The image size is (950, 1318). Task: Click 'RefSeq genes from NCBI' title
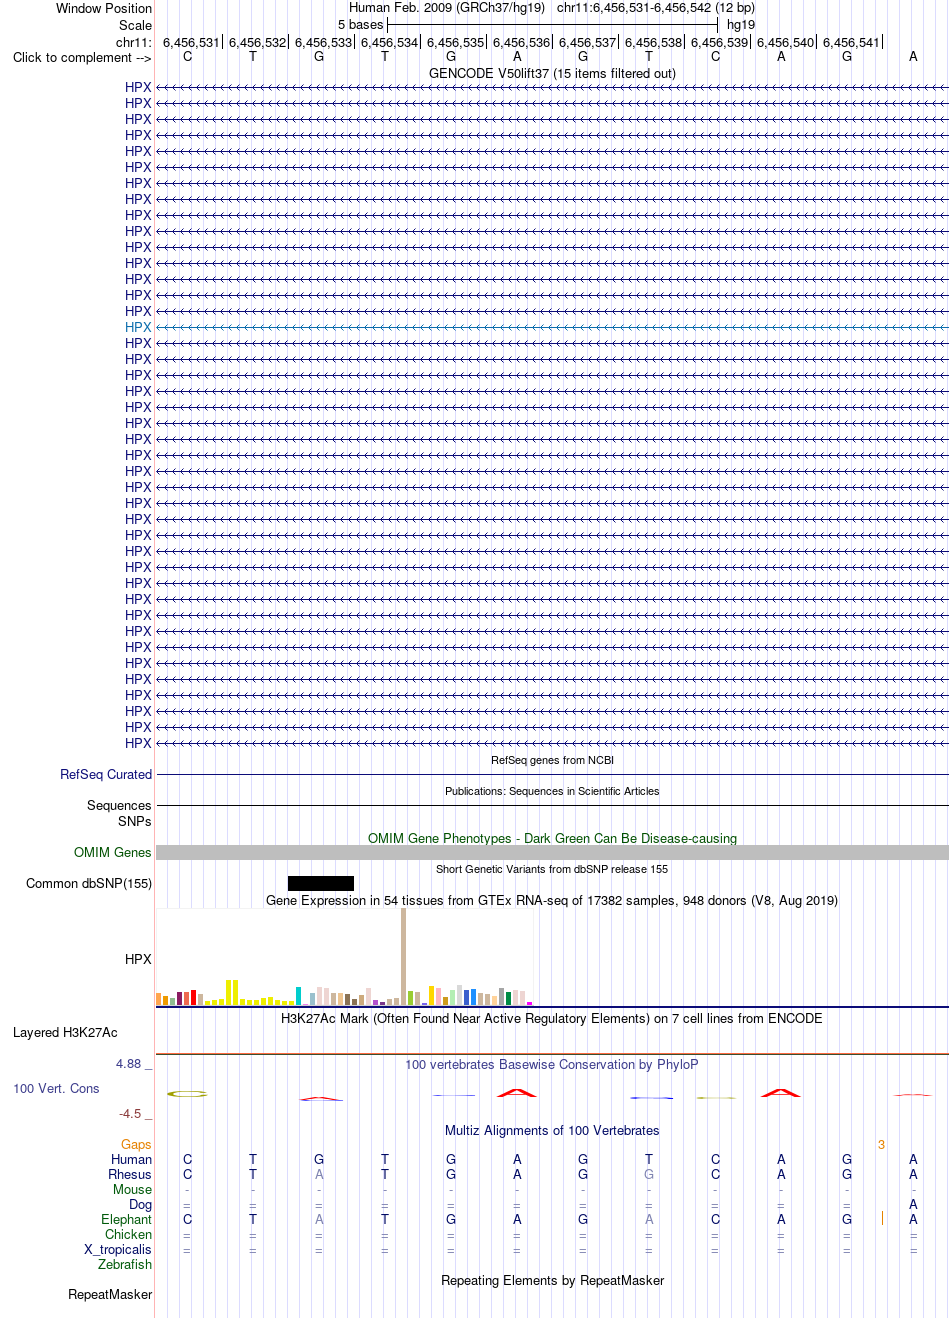click(552, 760)
